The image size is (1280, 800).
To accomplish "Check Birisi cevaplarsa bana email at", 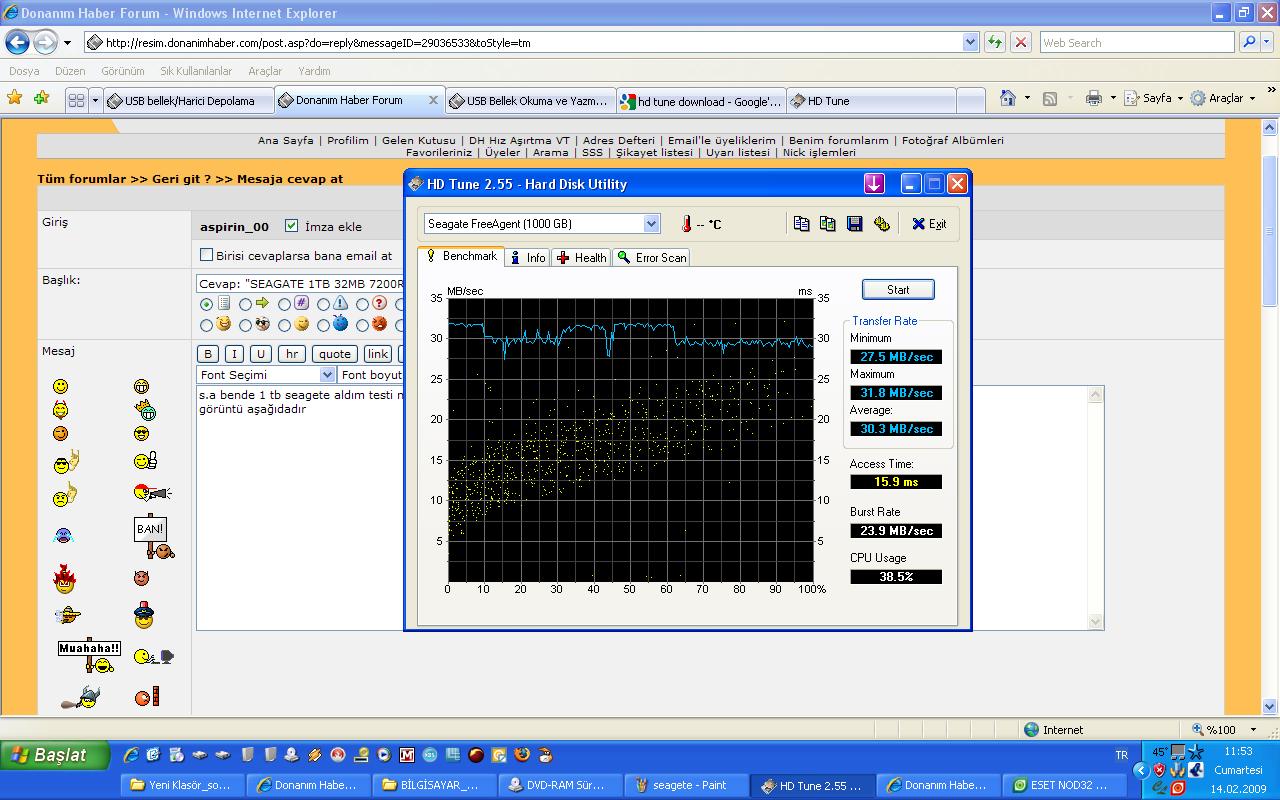I will pos(207,255).
